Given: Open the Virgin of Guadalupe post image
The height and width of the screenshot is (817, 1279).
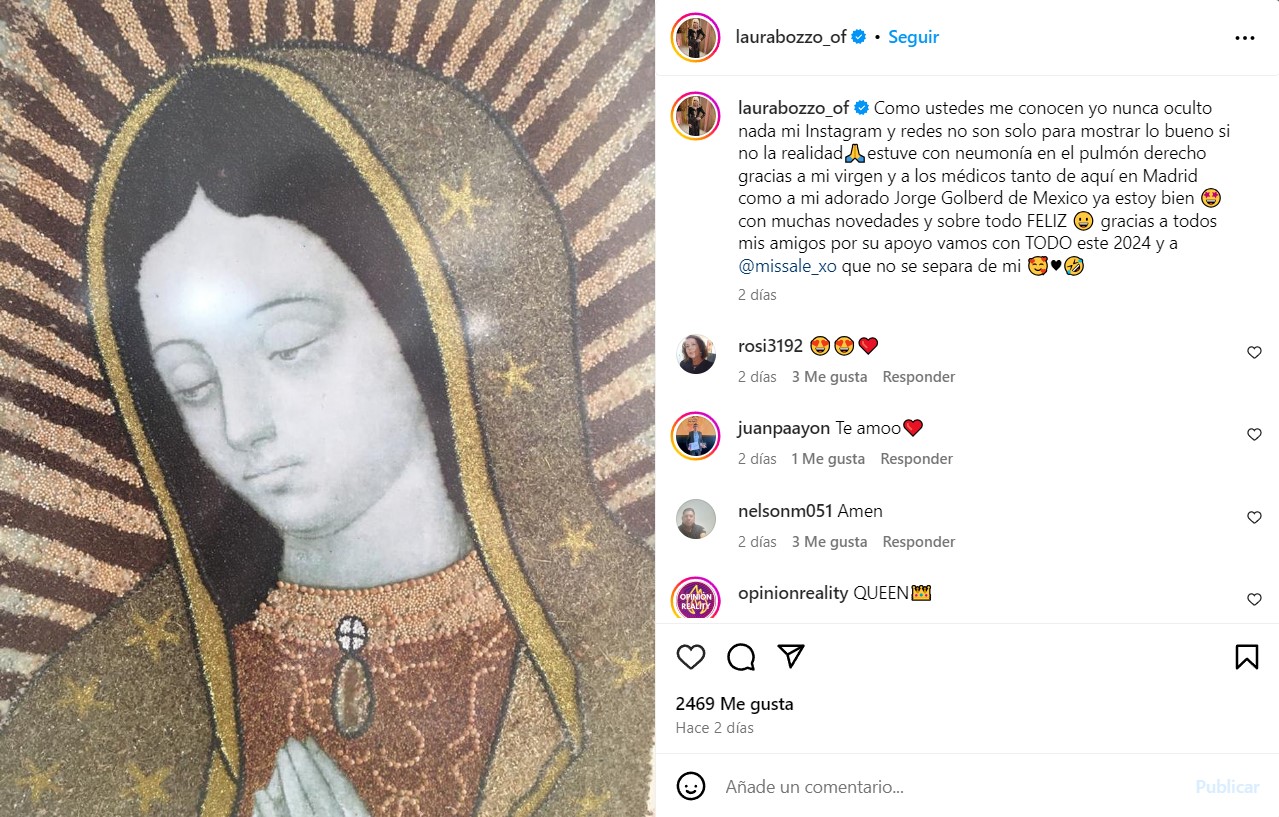Looking at the screenshot, I should point(327,408).
